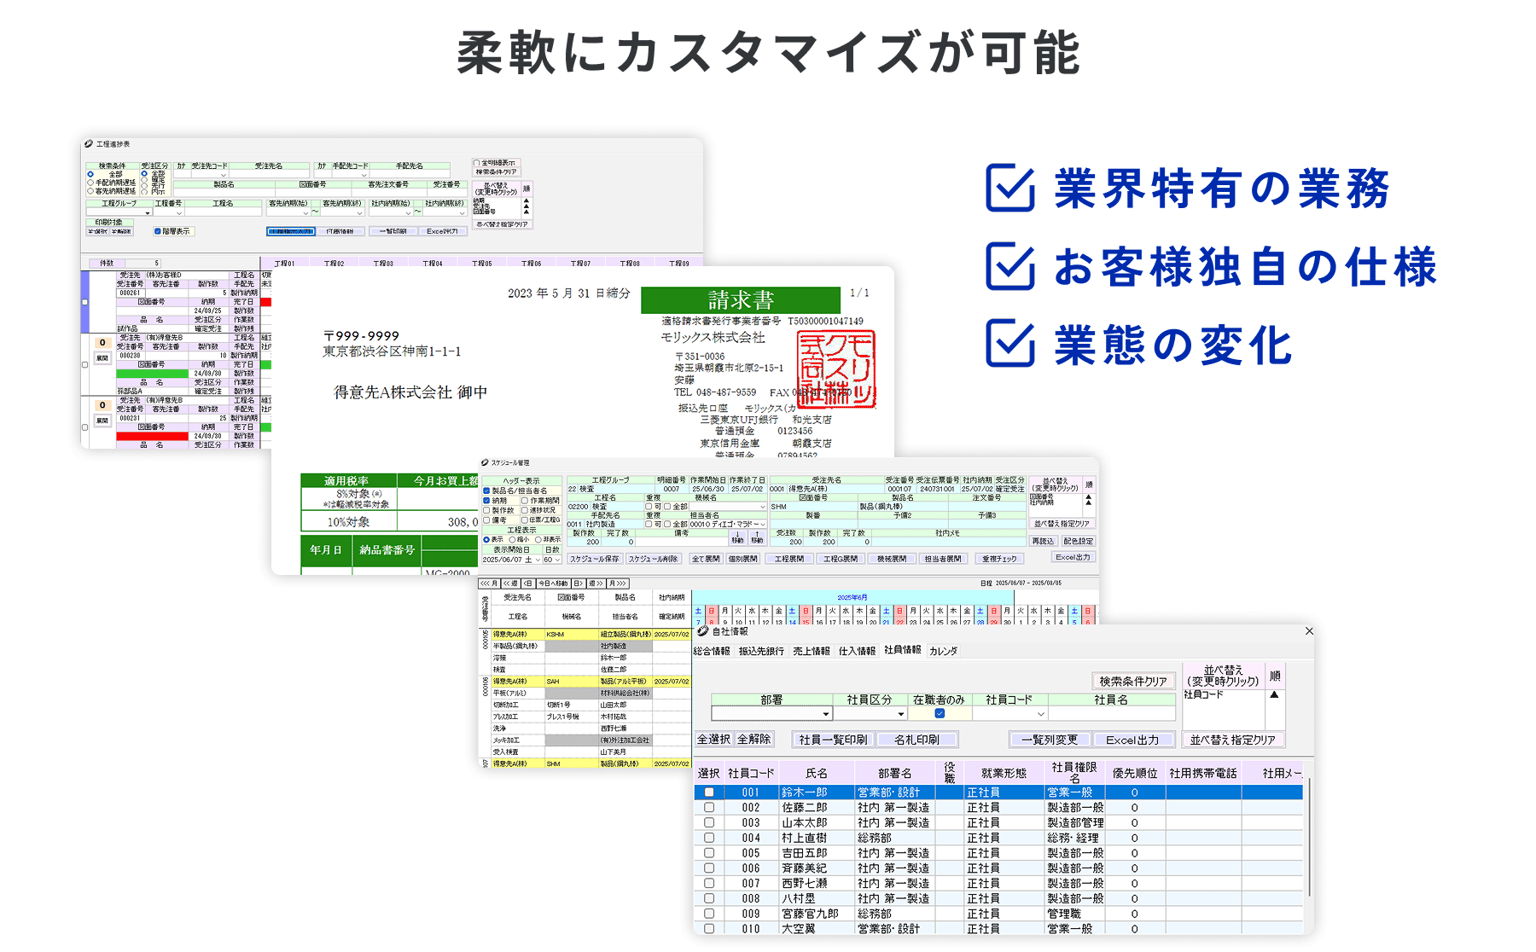The image size is (1536, 952).
Task: Click the 全解除 button in 自社情報
Action: pos(754,740)
